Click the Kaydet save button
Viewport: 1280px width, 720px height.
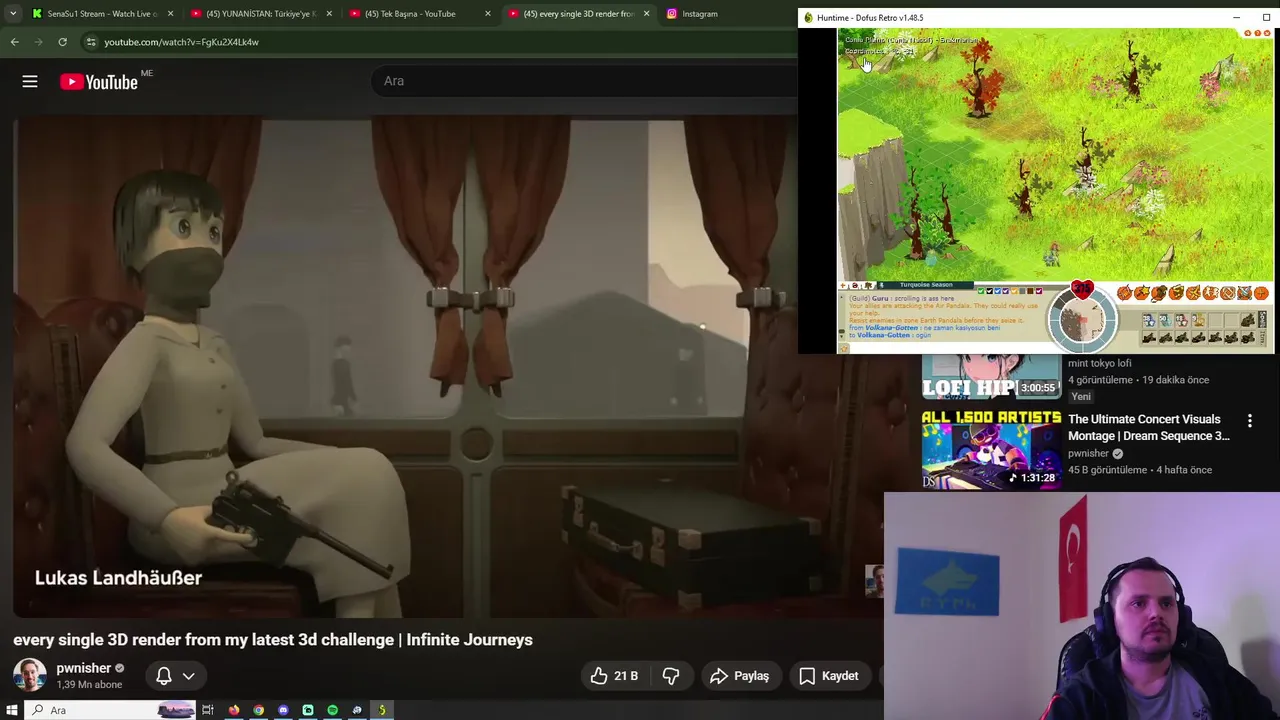coord(829,676)
